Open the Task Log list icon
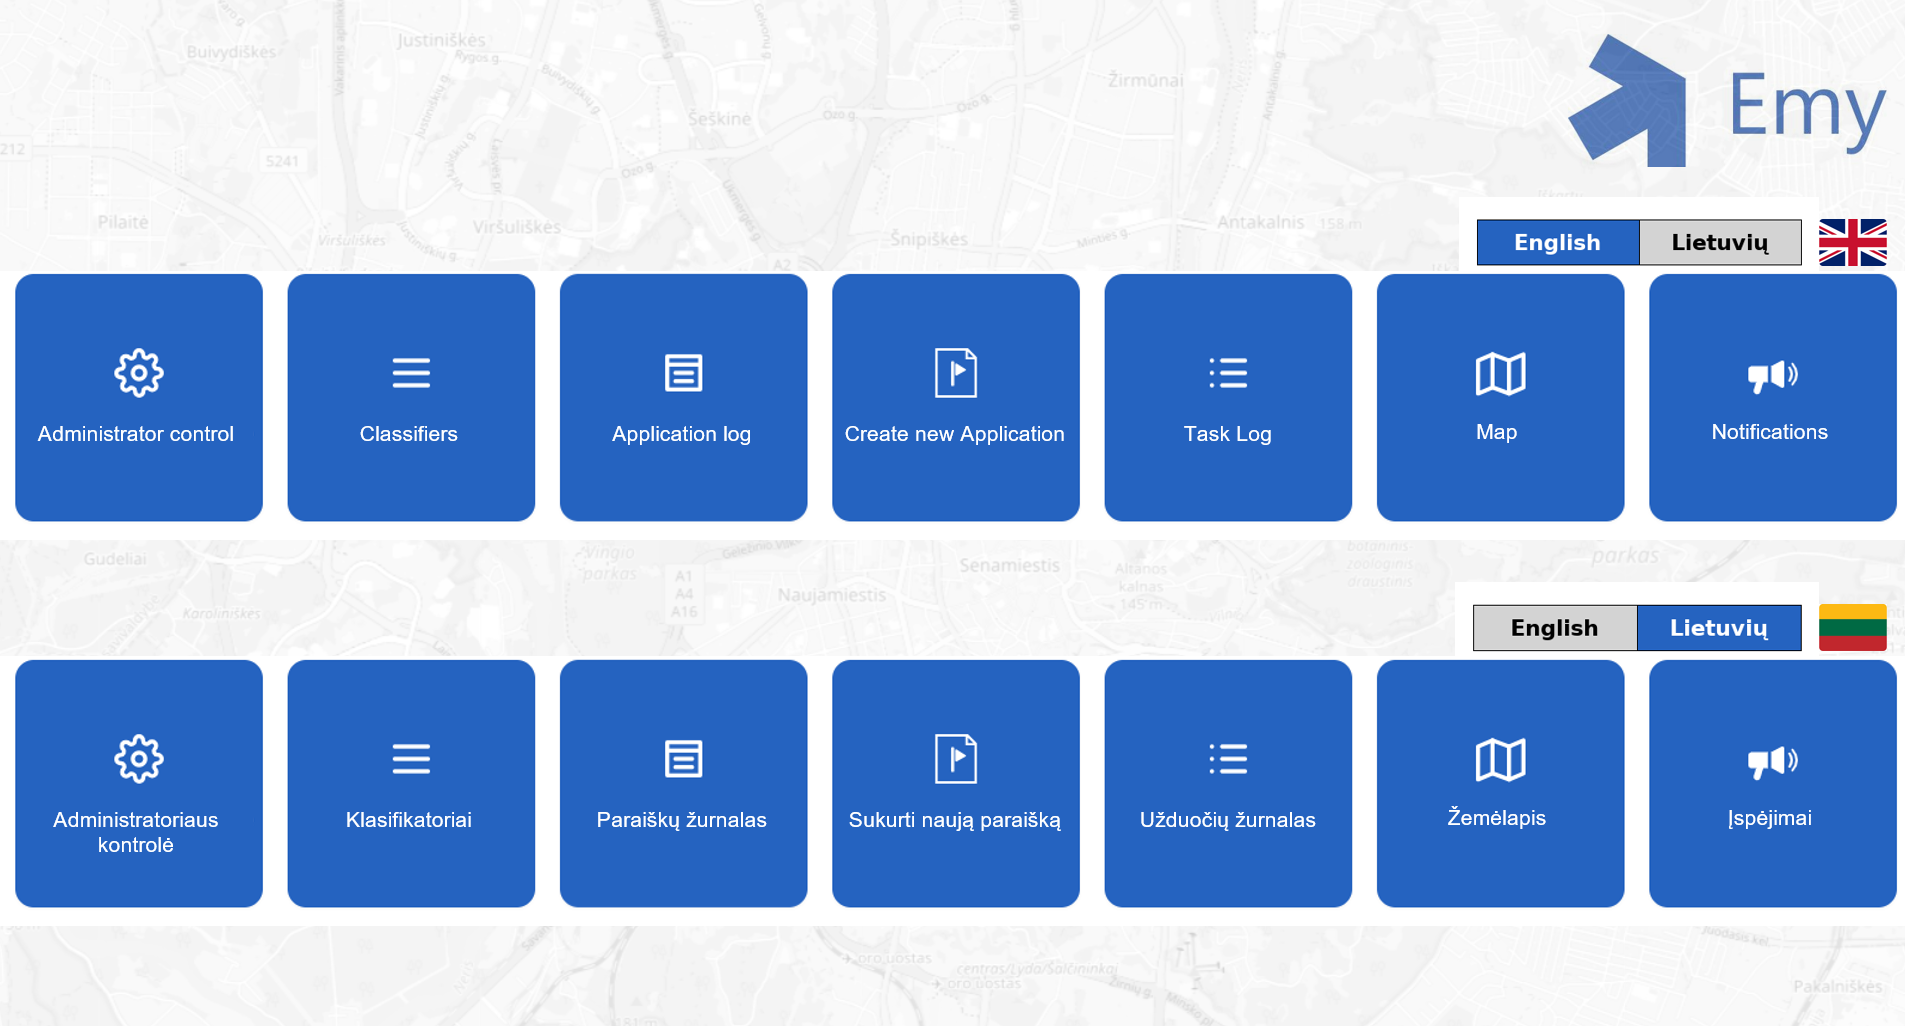 (1227, 373)
